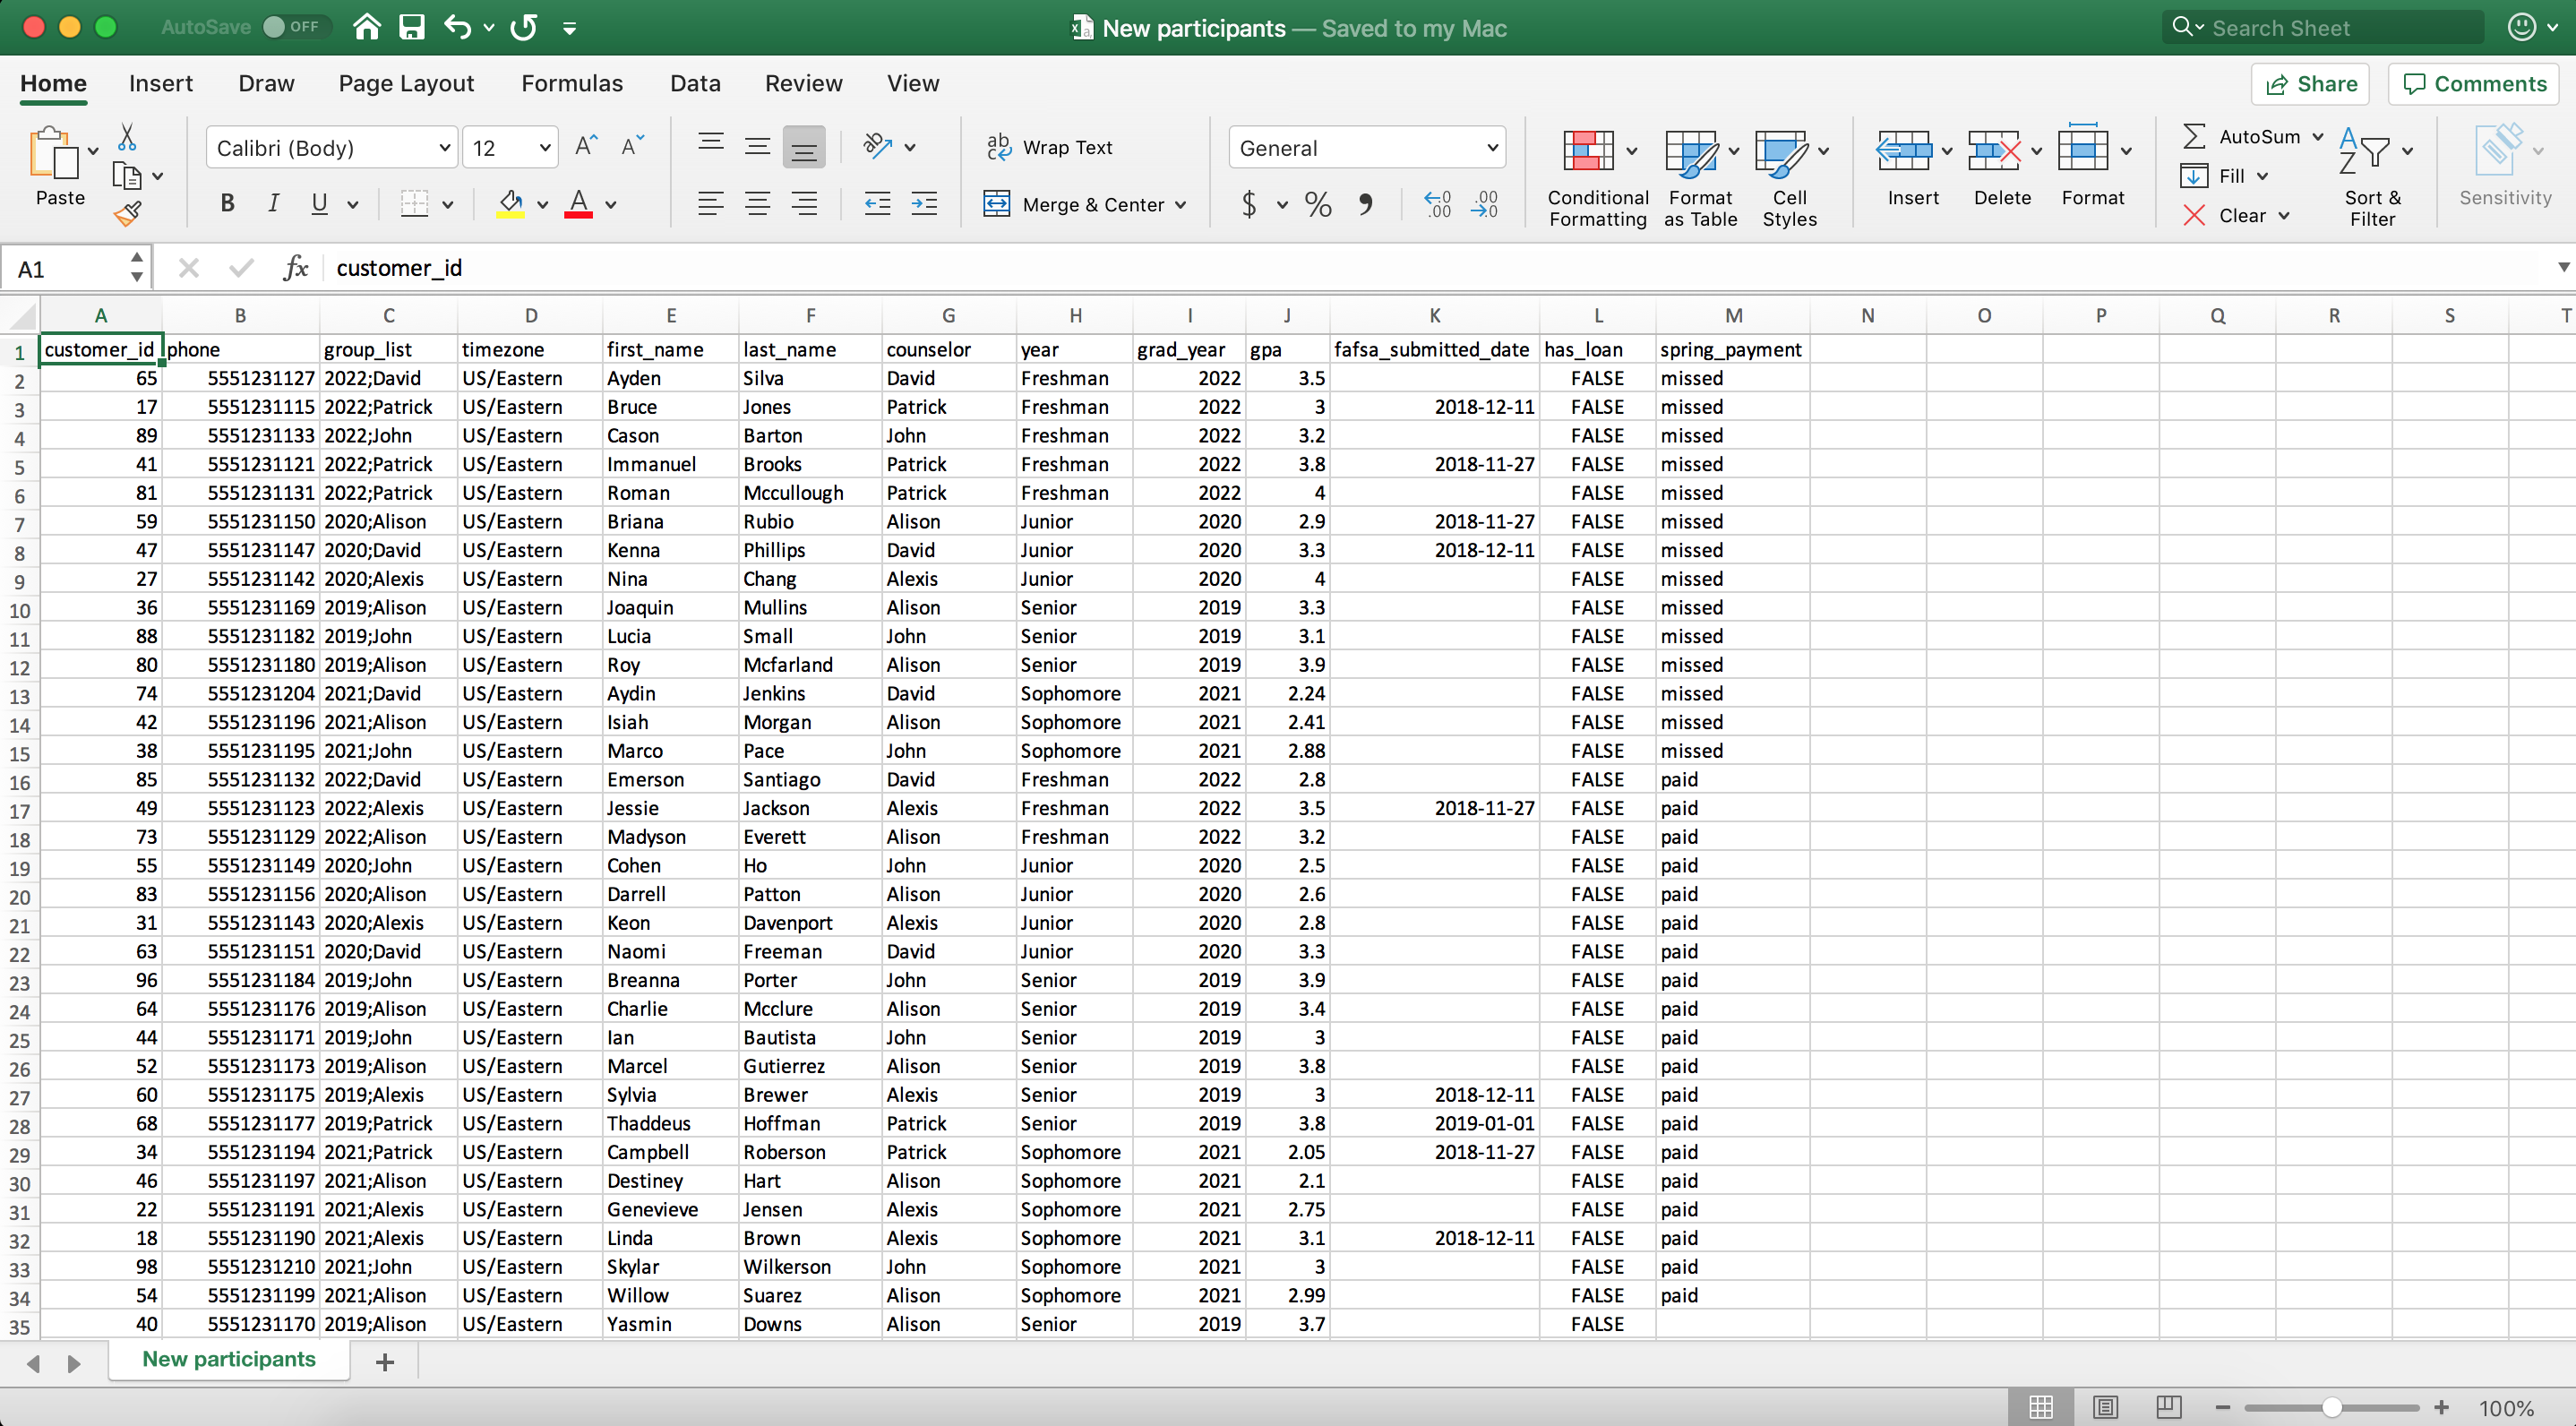Click Merge & Center button
The height and width of the screenshot is (1426, 2576).
[1073, 205]
